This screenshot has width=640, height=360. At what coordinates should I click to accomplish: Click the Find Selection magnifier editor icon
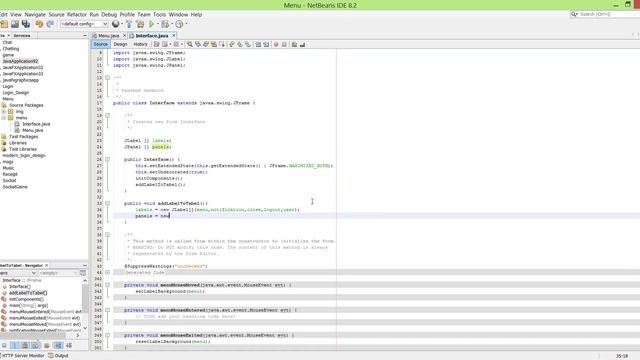tap(189, 44)
